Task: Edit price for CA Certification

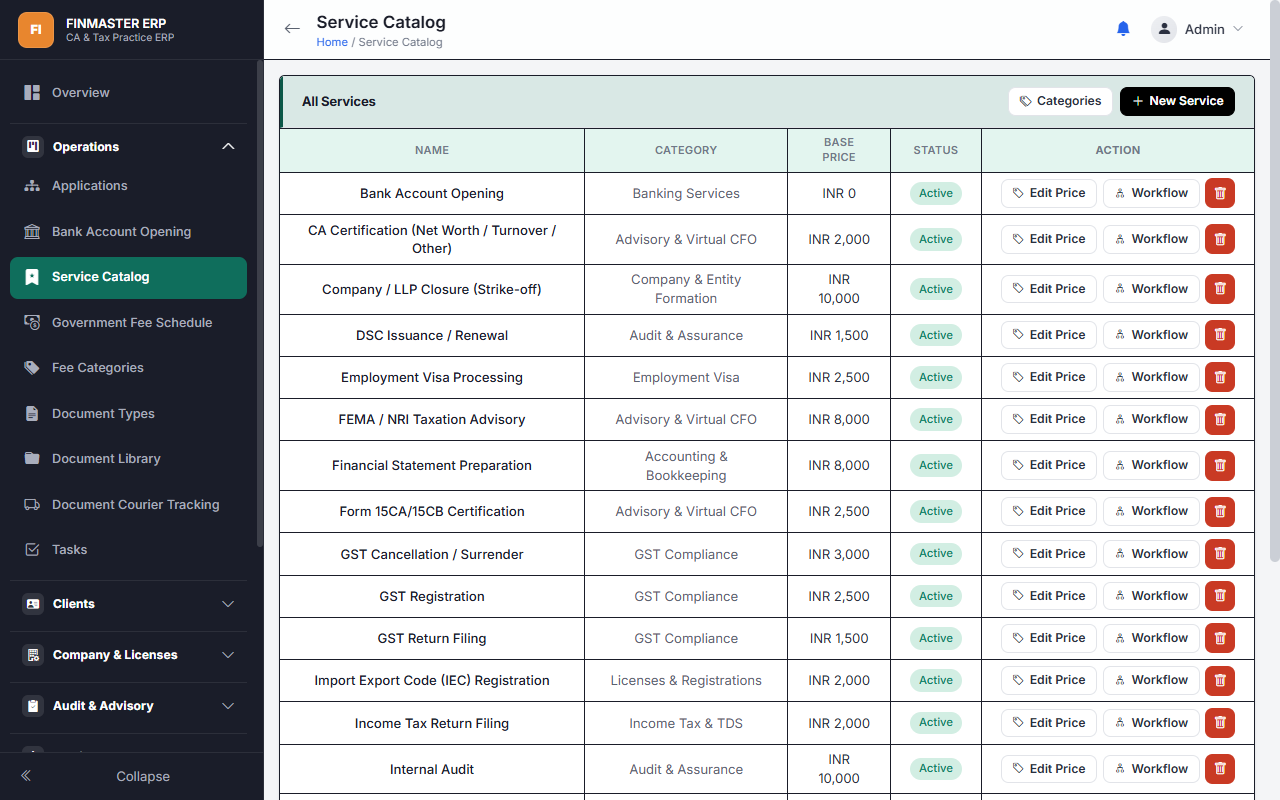Action: (x=1048, y=239)
